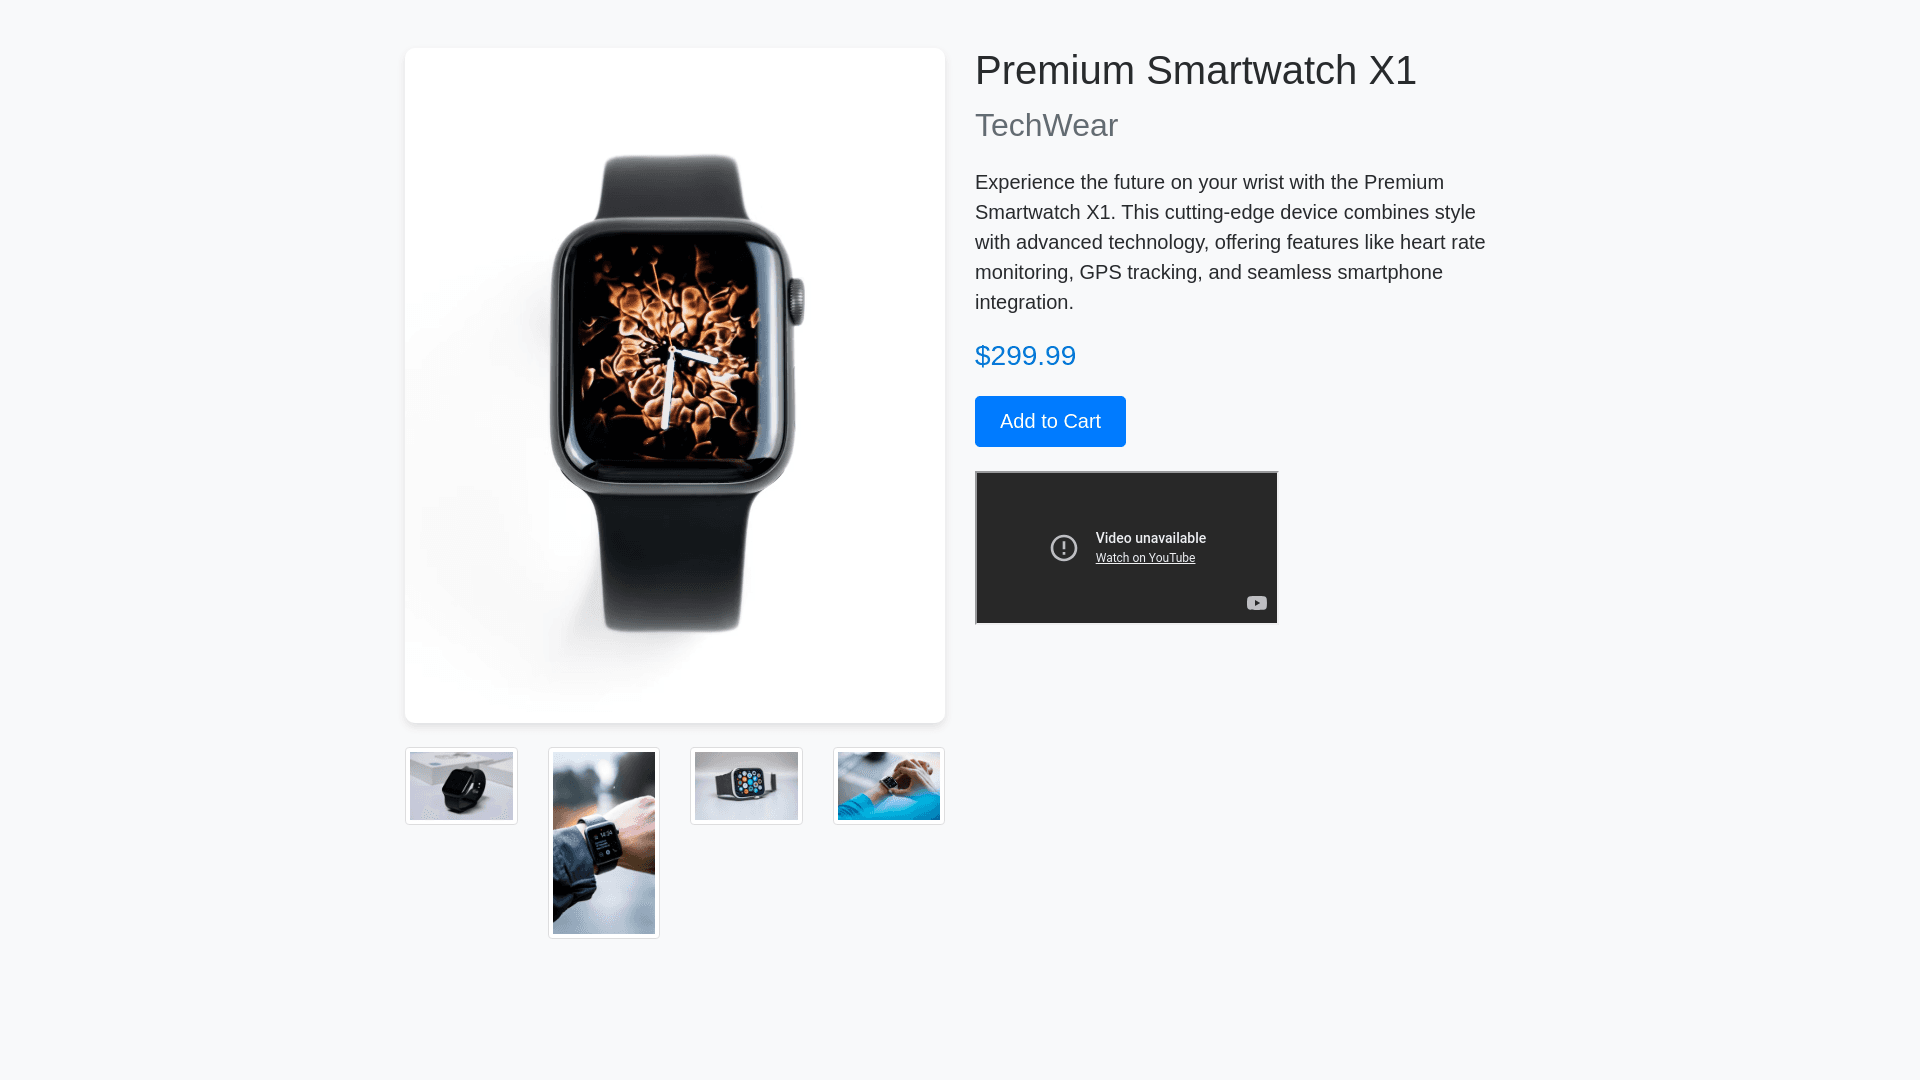Open the Watch on YouTube link

1145,558
